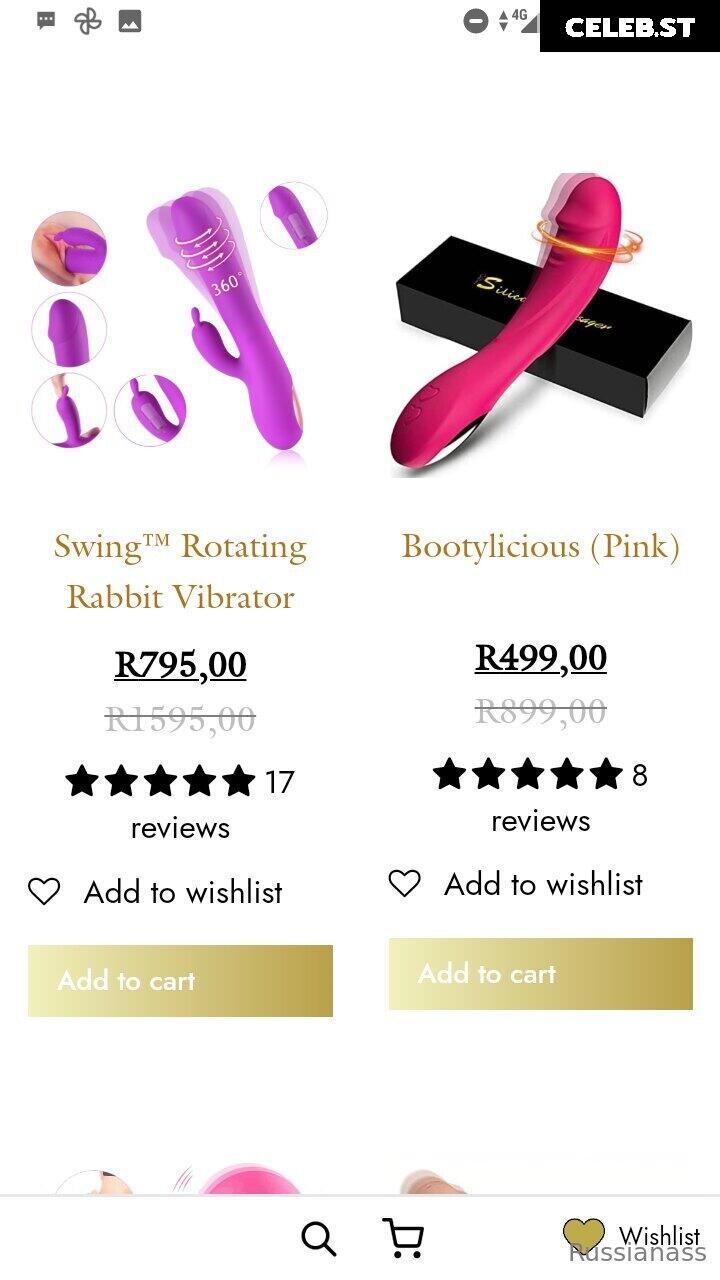Open the search magnifier icon
Viewport: 720px width, 1280px height.
tap(319, 1239)
